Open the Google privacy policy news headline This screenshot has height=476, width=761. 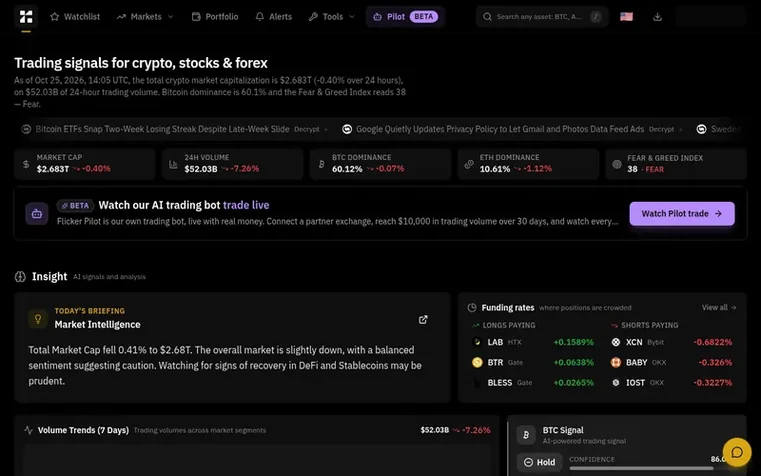pos(500,129)
